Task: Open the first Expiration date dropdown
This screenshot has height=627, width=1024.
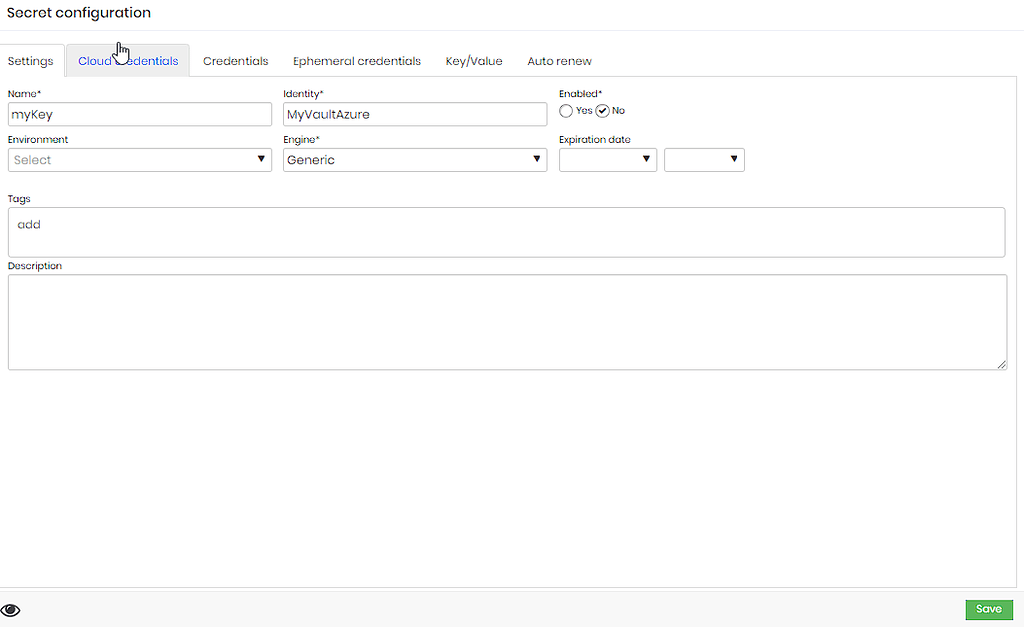Action: click(x=608, y=160)
